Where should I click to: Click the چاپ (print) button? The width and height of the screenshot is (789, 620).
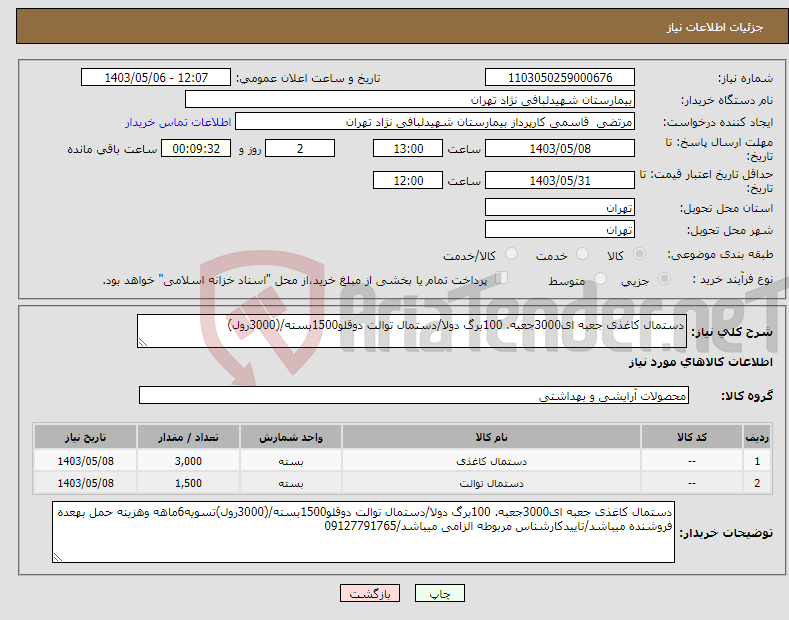(x=439, y=594)
